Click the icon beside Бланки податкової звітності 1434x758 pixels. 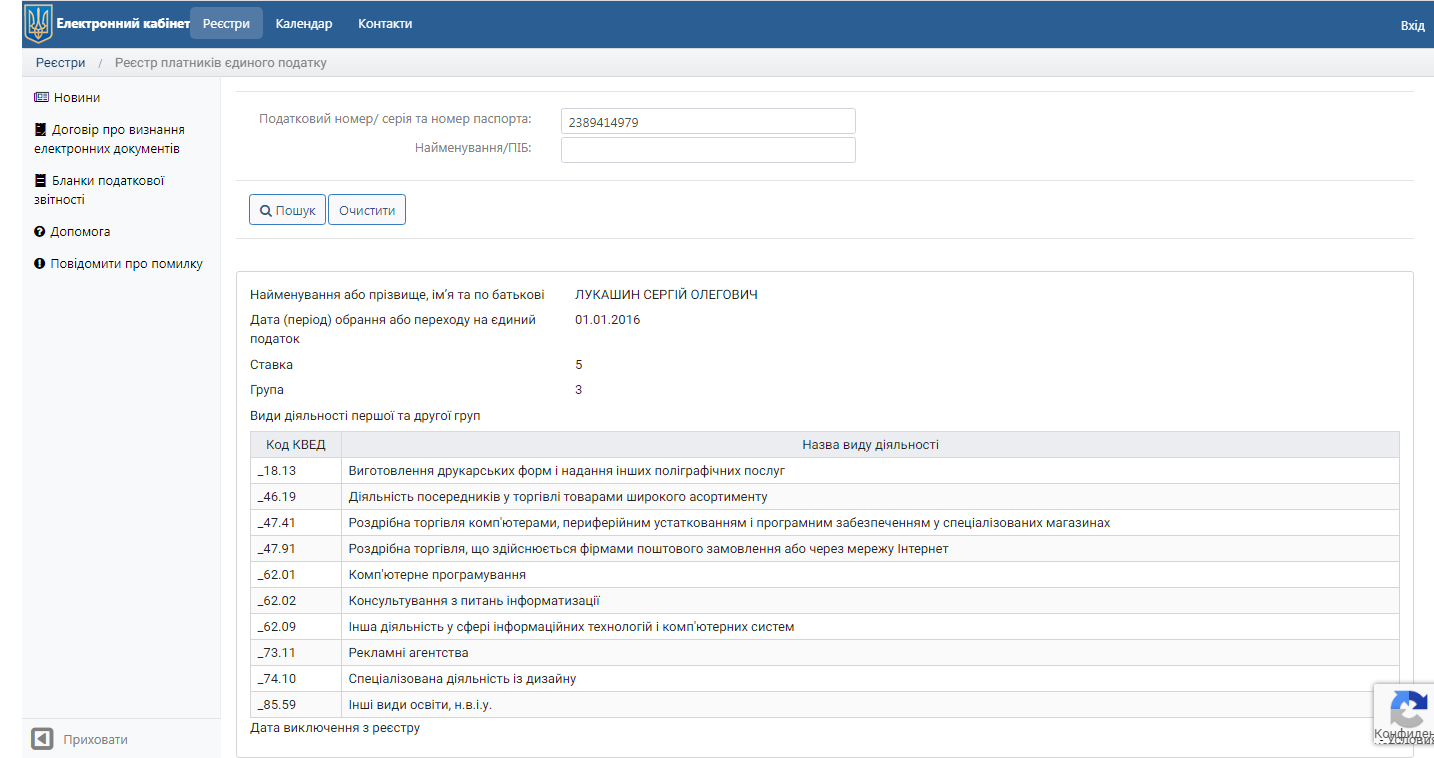pyautogui.click(x=40, y=181)
